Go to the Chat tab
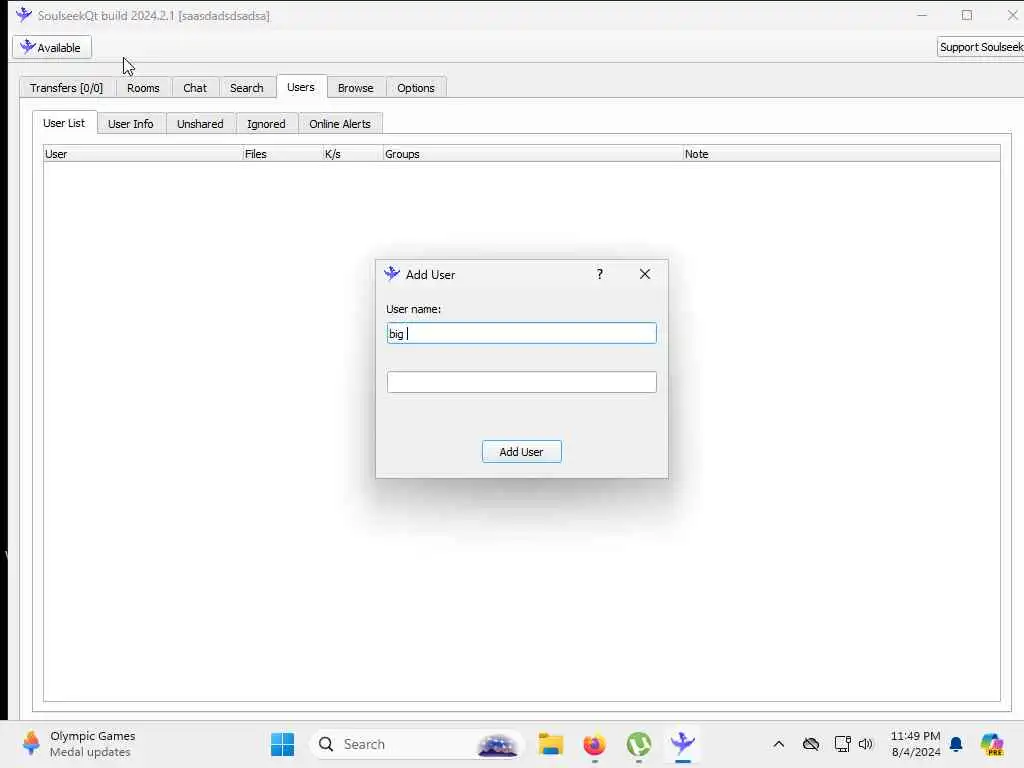This screenshot has width=1024, height=768. (x=195, y=88)
